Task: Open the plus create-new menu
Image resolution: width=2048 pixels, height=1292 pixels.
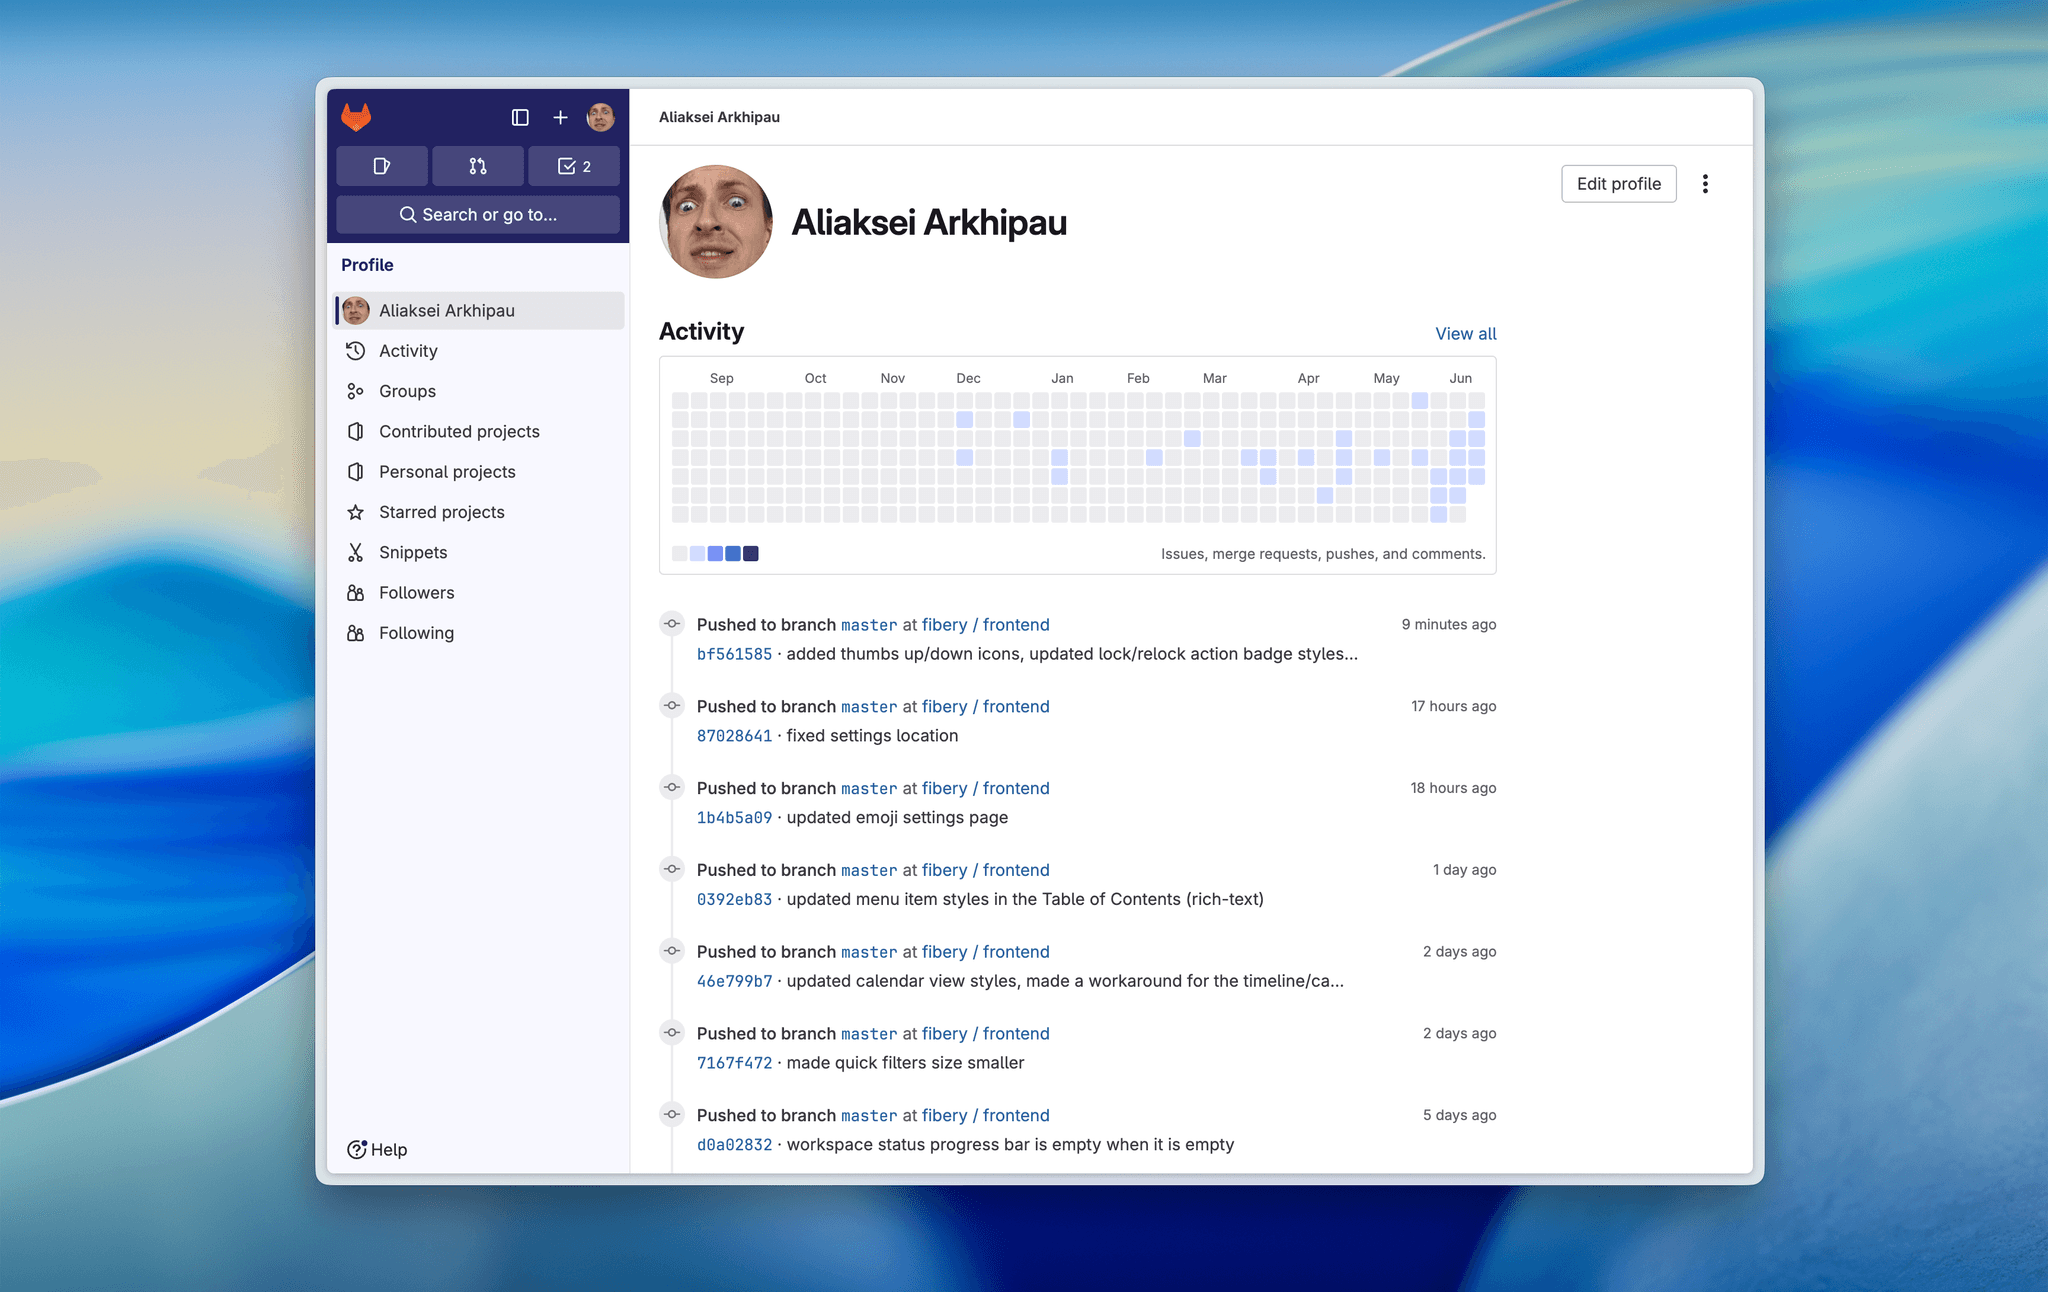Action: click(560, 117)
